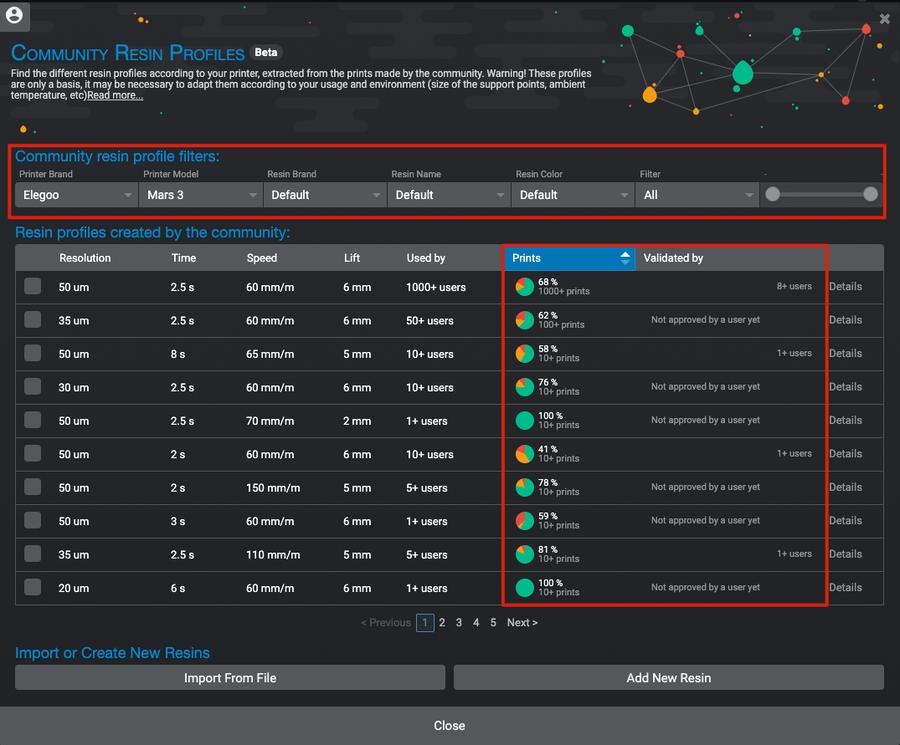Open Details for the 1000+ users profile

[845, 287]
